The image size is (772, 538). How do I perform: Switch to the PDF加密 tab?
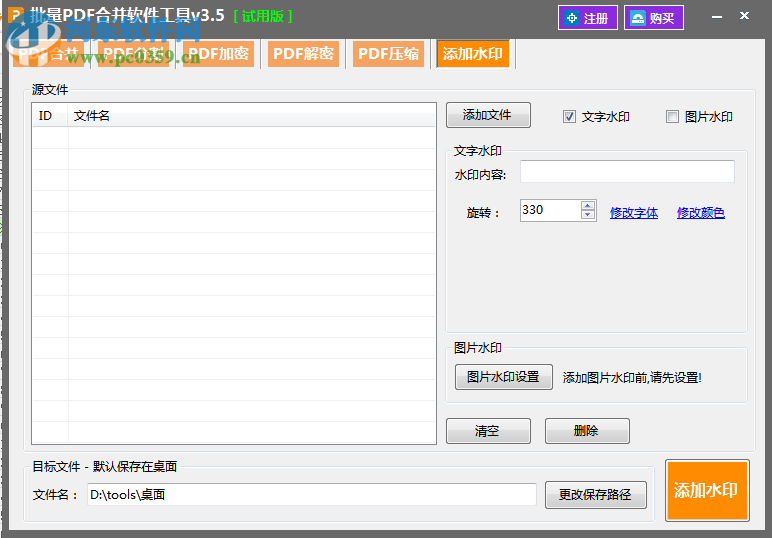click(x=218, y=54)
